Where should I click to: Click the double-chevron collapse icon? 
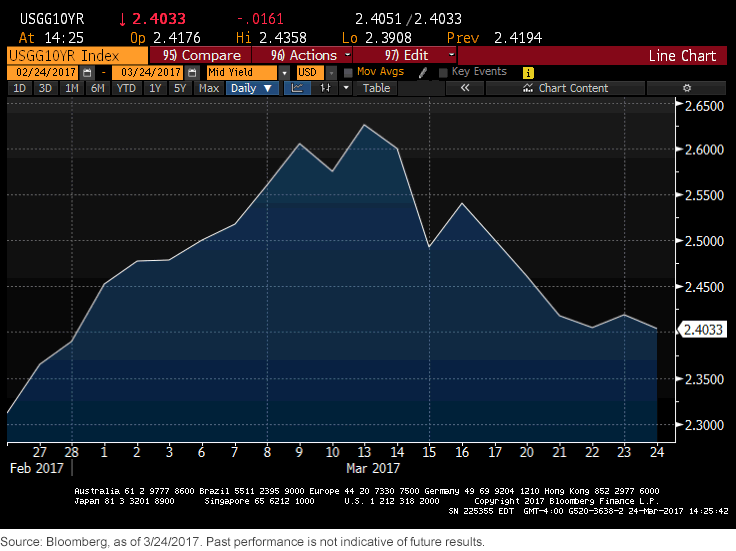point(465,88)
